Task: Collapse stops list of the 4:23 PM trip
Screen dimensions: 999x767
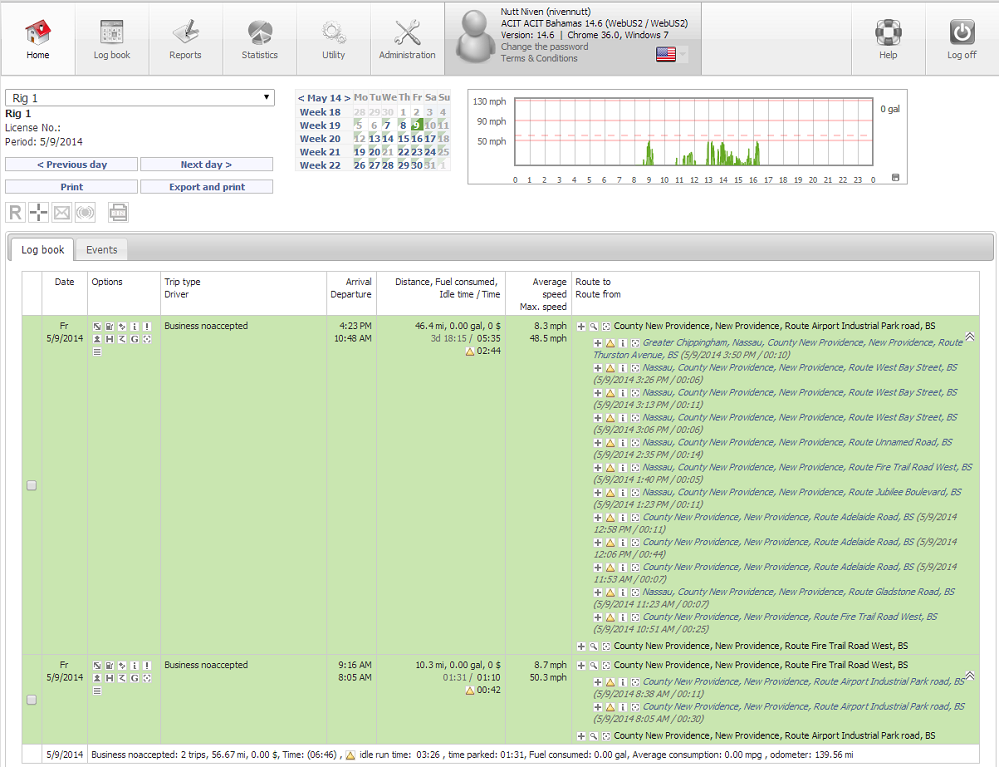Action: [970, 336]
